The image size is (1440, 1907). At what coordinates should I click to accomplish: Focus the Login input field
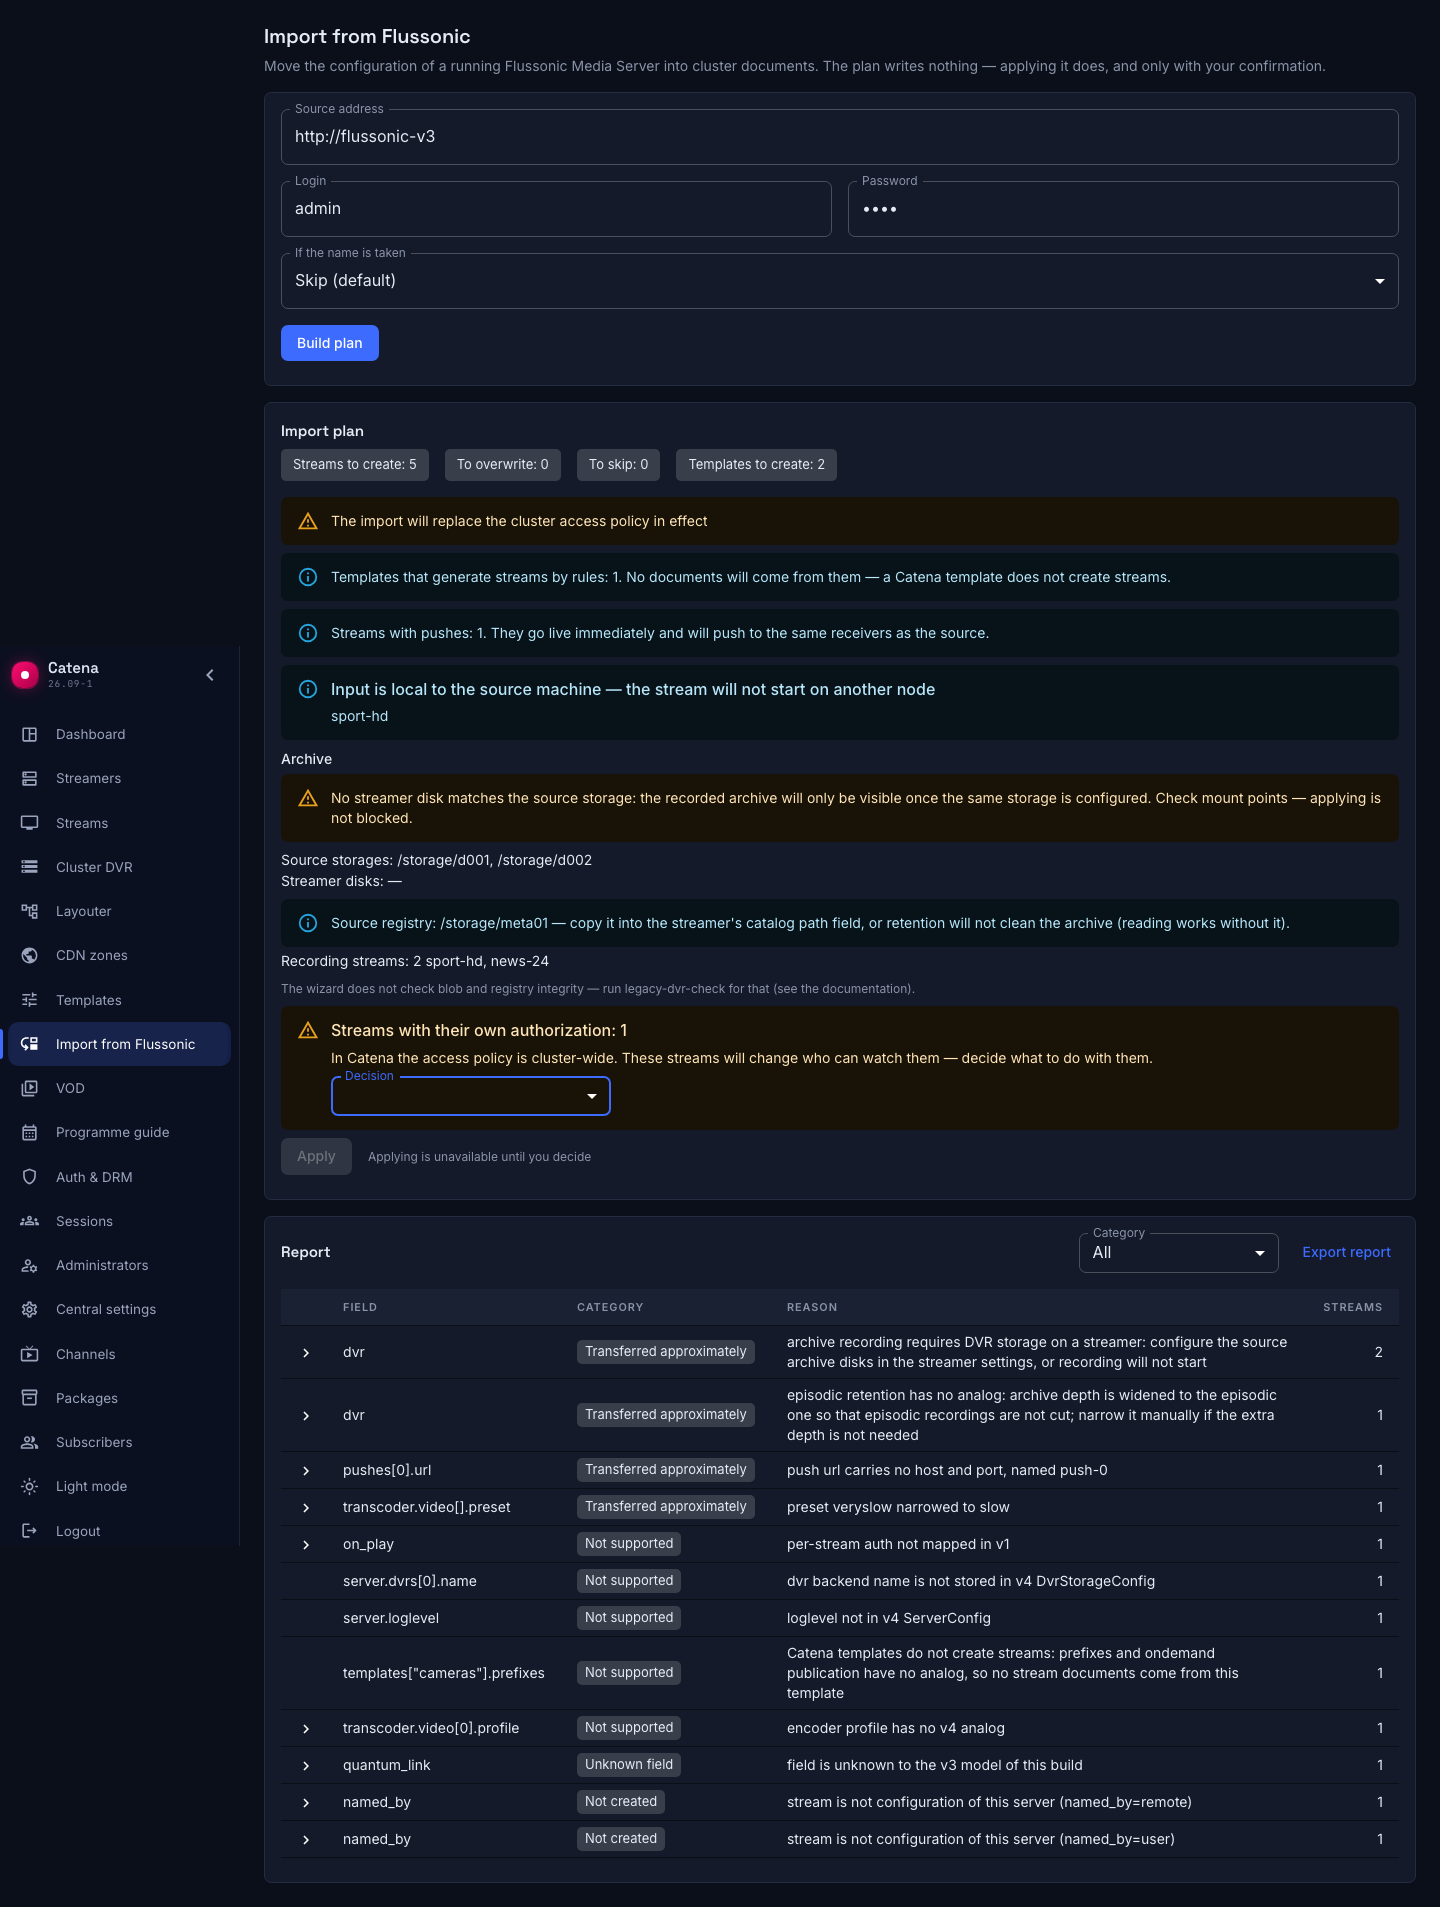click(556, 209)
